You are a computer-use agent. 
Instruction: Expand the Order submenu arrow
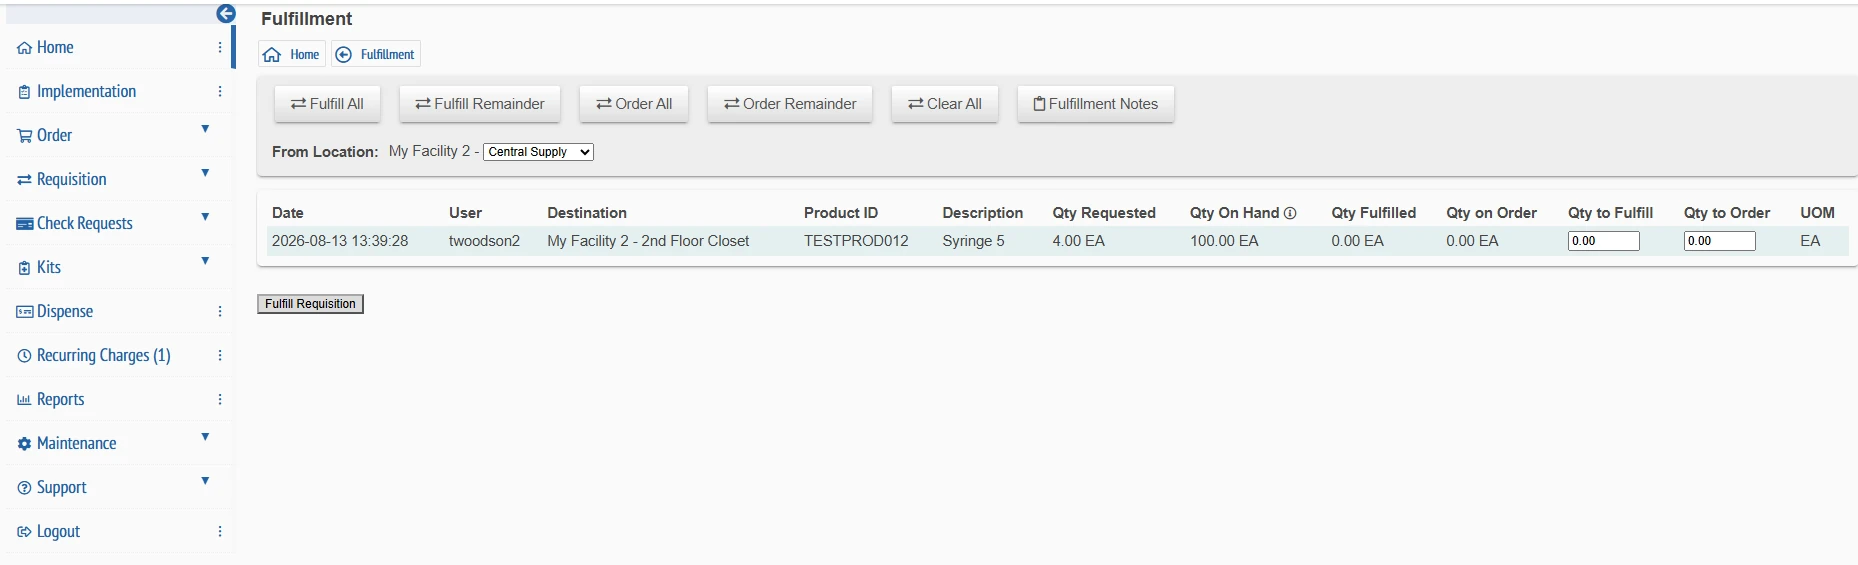pos(205,129)
